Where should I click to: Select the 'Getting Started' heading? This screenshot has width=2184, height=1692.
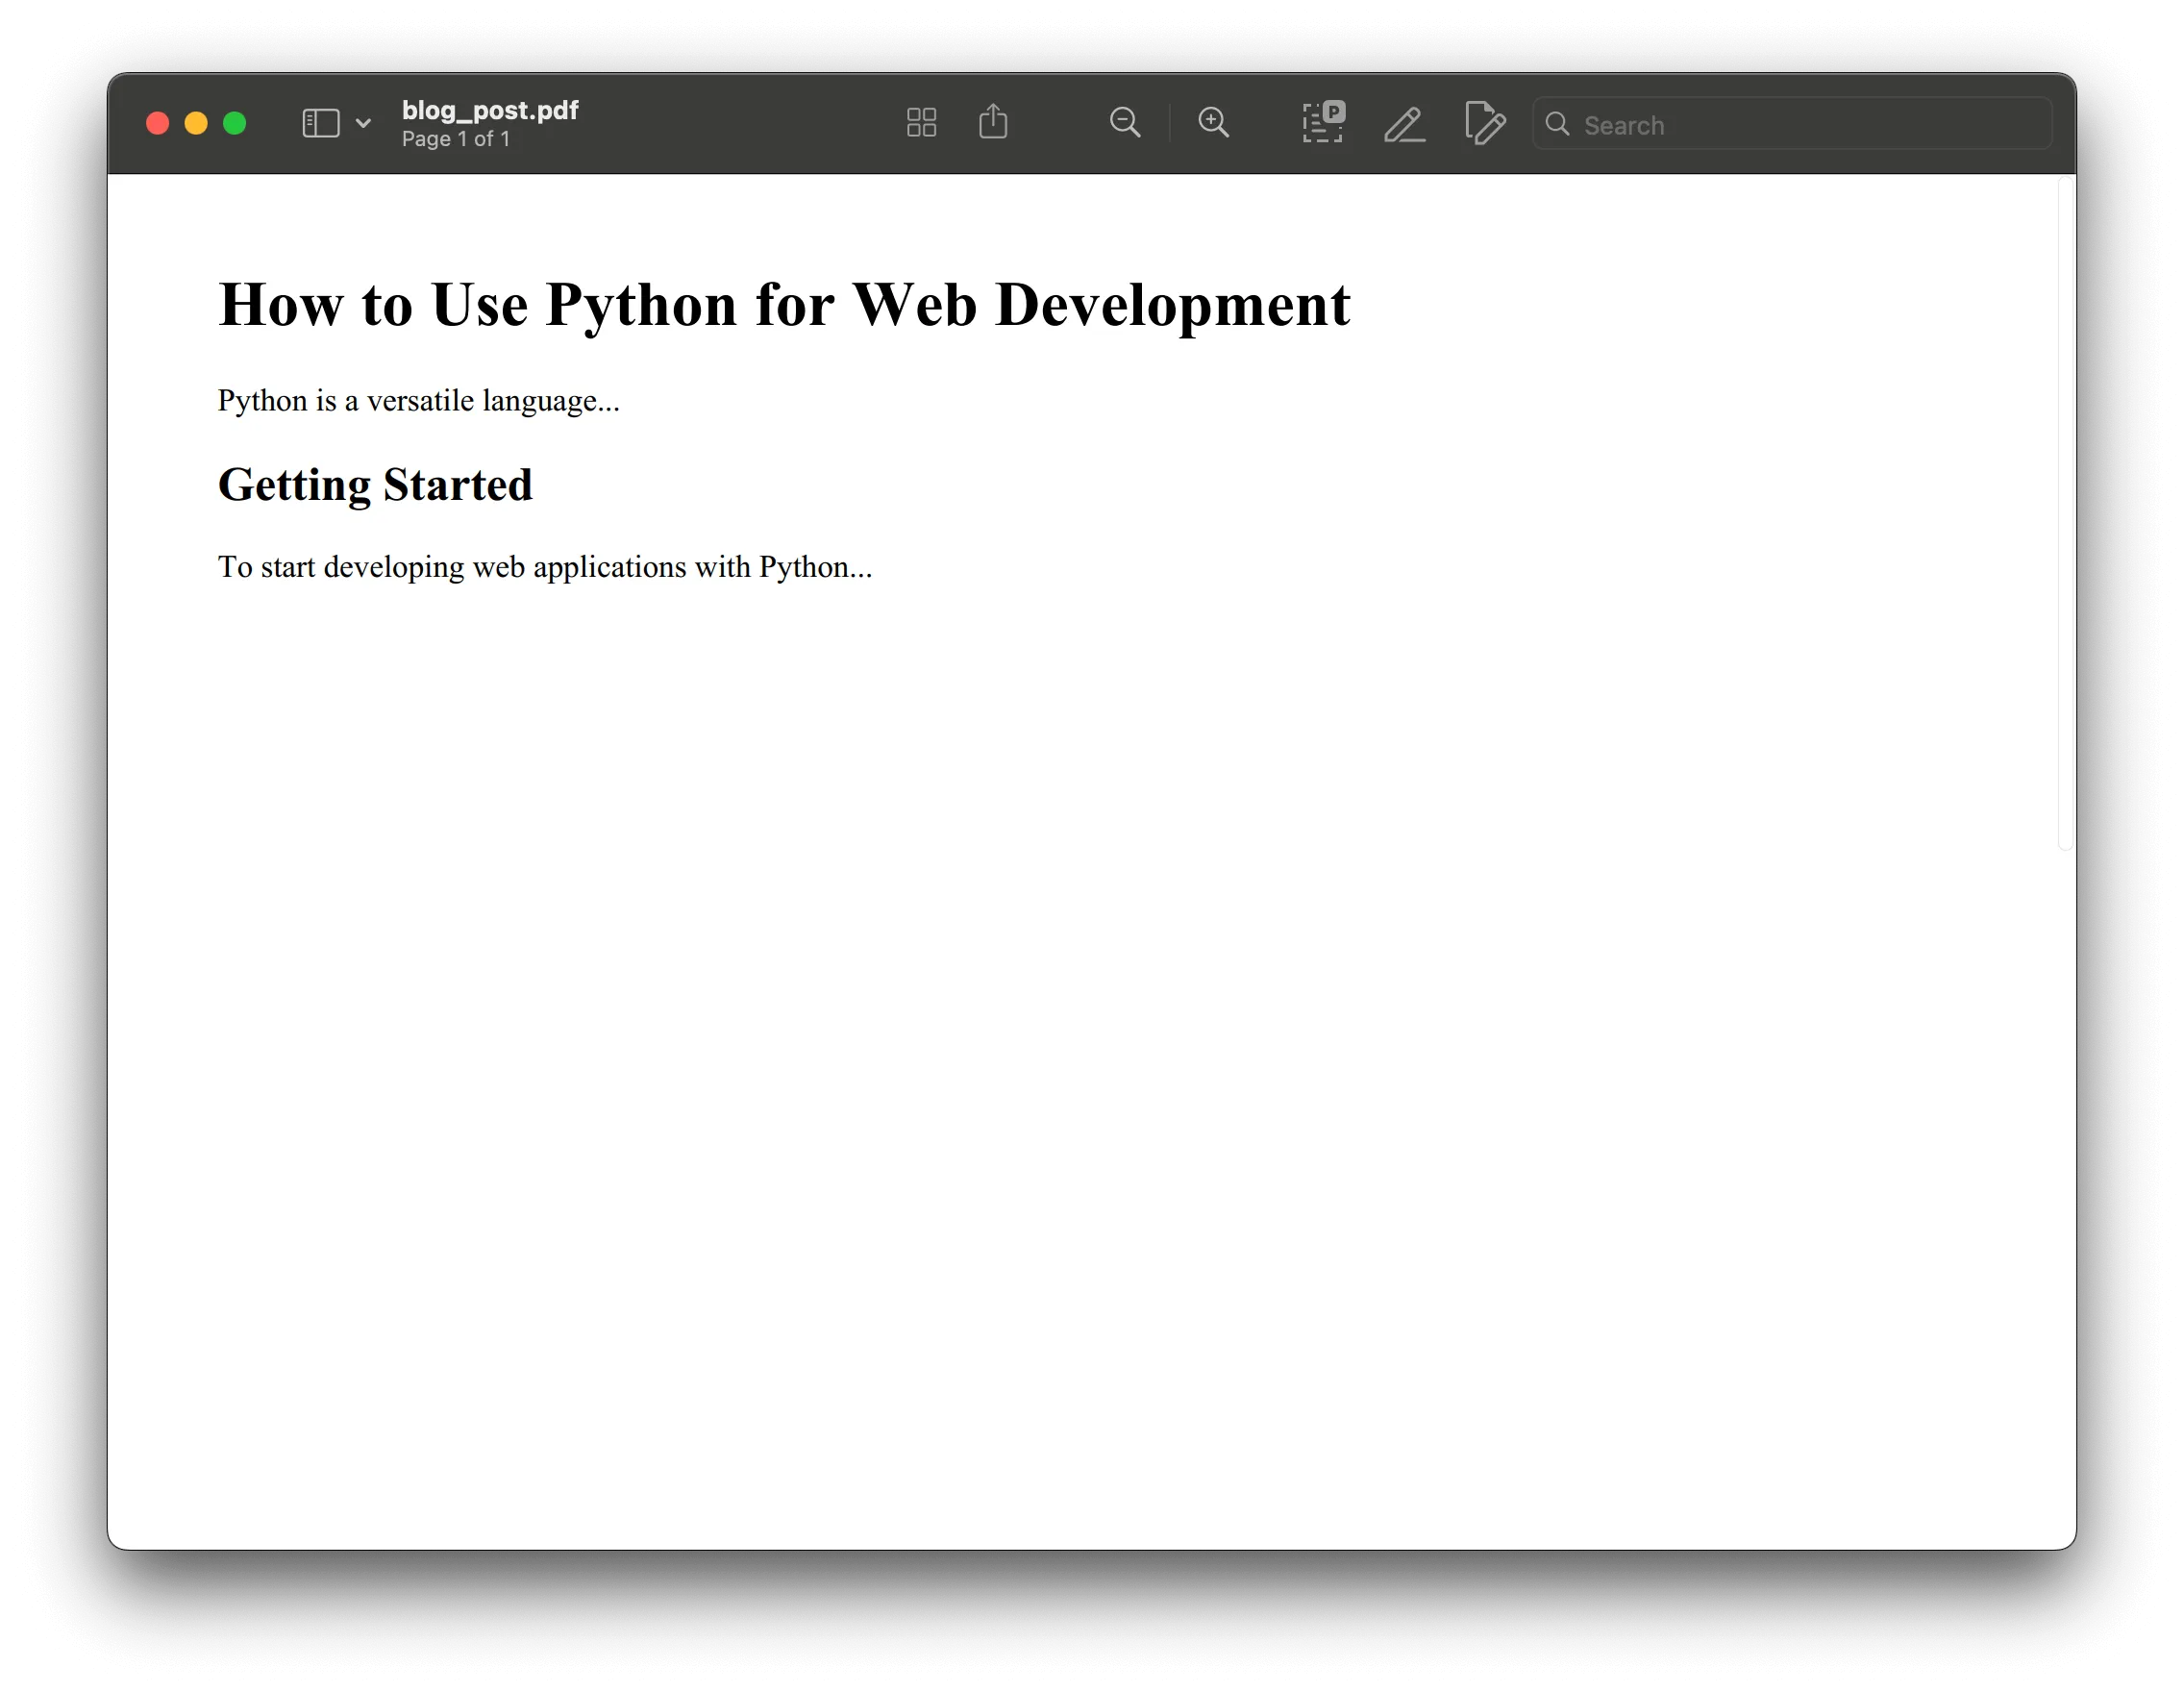375,485
